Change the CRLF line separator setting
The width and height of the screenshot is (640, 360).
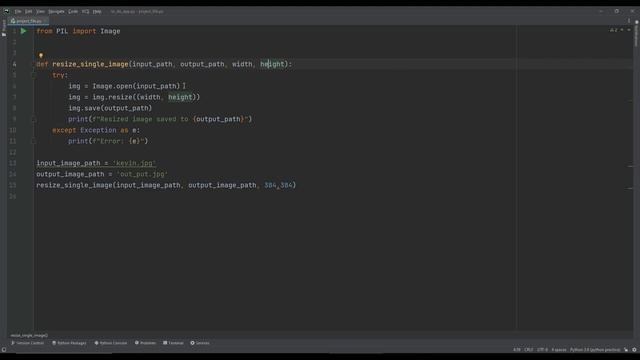tap(529, 350)
